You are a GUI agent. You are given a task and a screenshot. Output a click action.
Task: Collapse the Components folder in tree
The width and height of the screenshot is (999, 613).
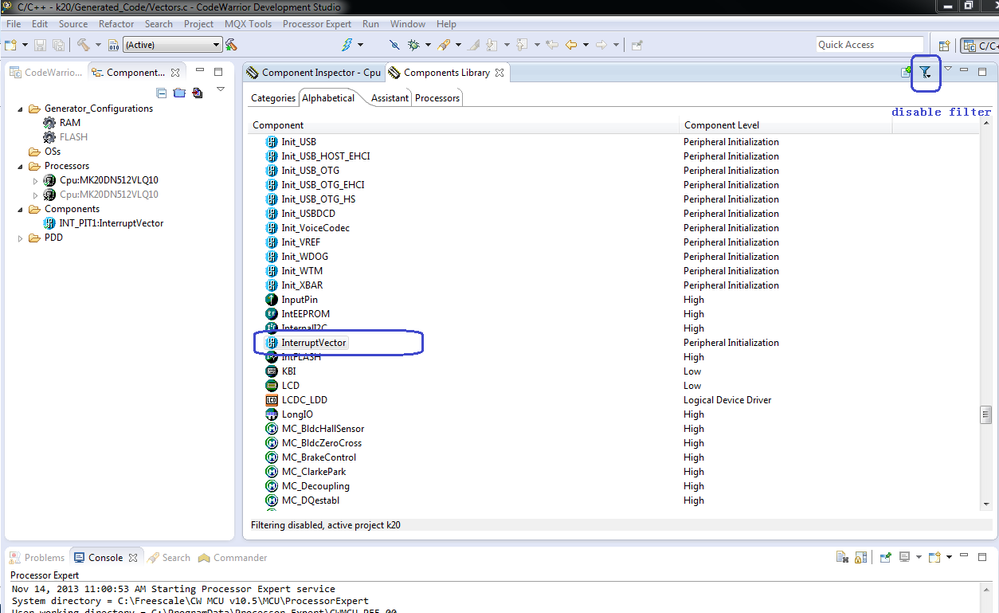pos(20,210)
